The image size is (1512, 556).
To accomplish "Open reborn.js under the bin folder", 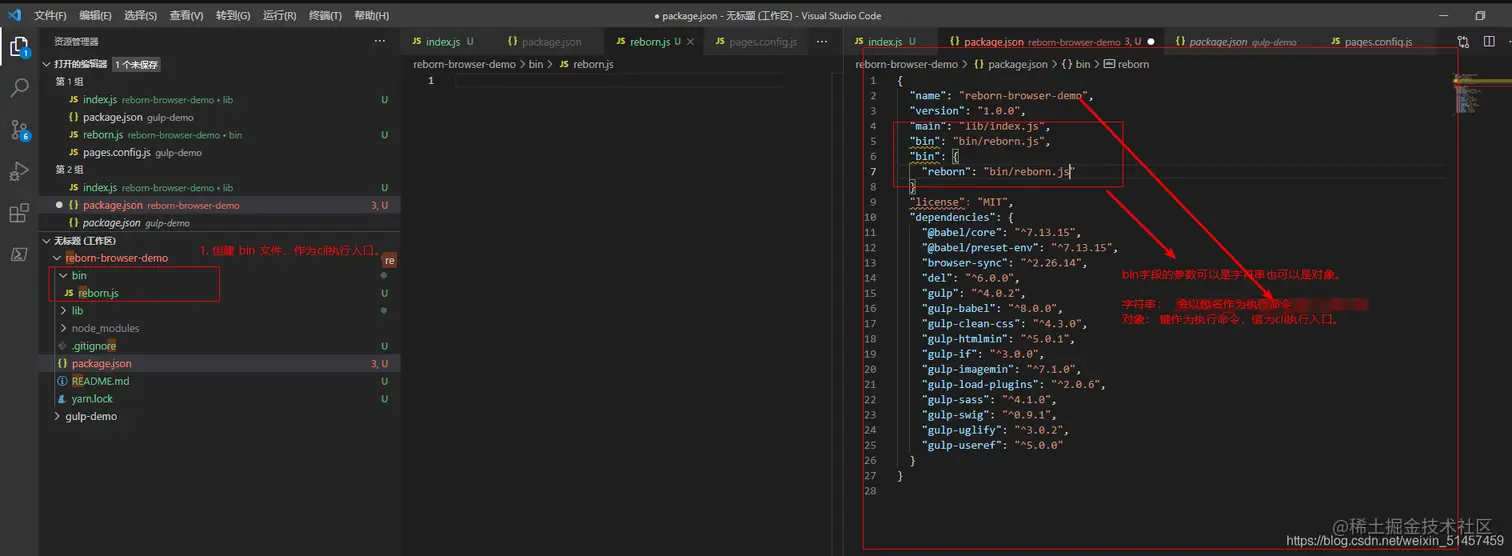I will [98, 293].
